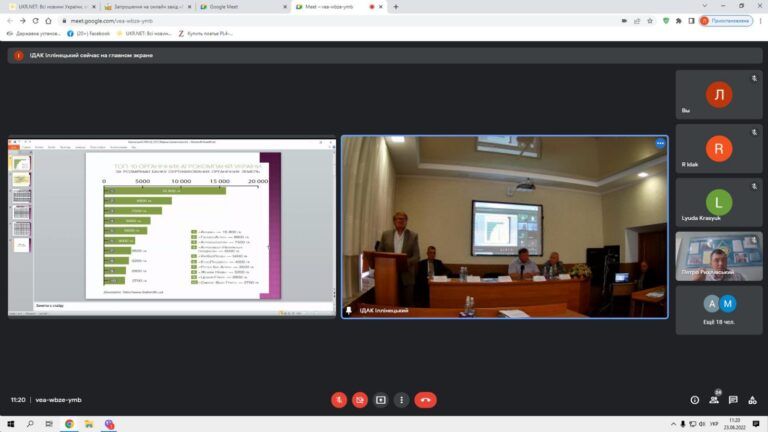
Task: Open the Windows Start menu
Action: (9, 424)
